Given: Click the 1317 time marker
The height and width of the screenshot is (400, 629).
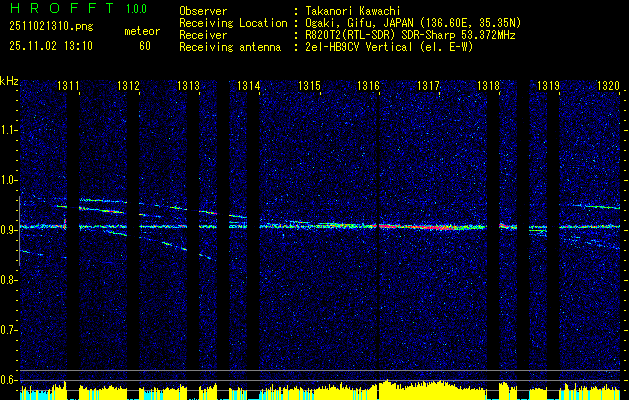Looking at the screenshot, I should pyautogui.click(x=428, y=86).
